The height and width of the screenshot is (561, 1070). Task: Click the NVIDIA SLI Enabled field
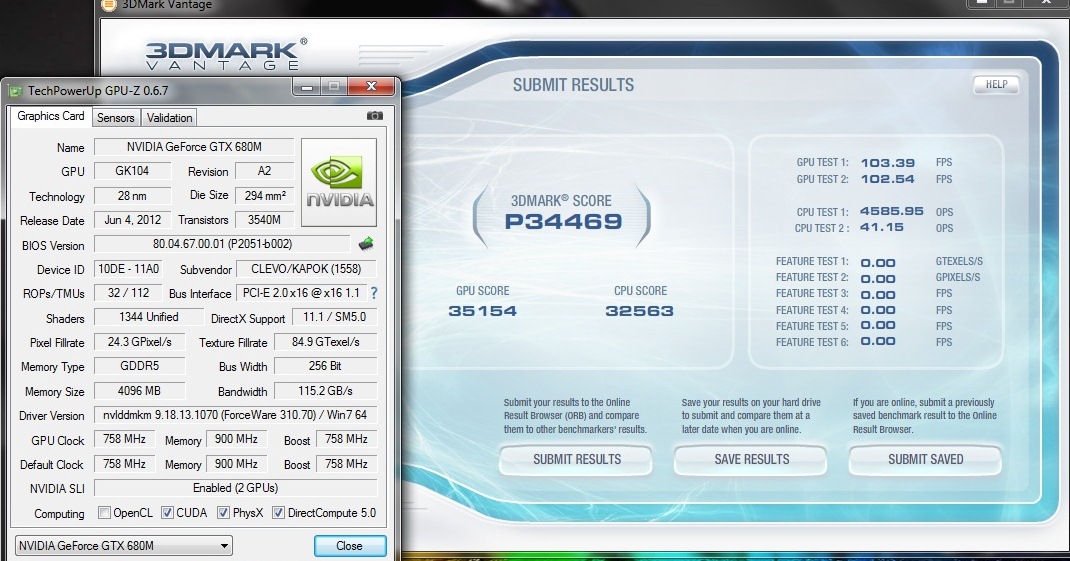tap(235, 488)
